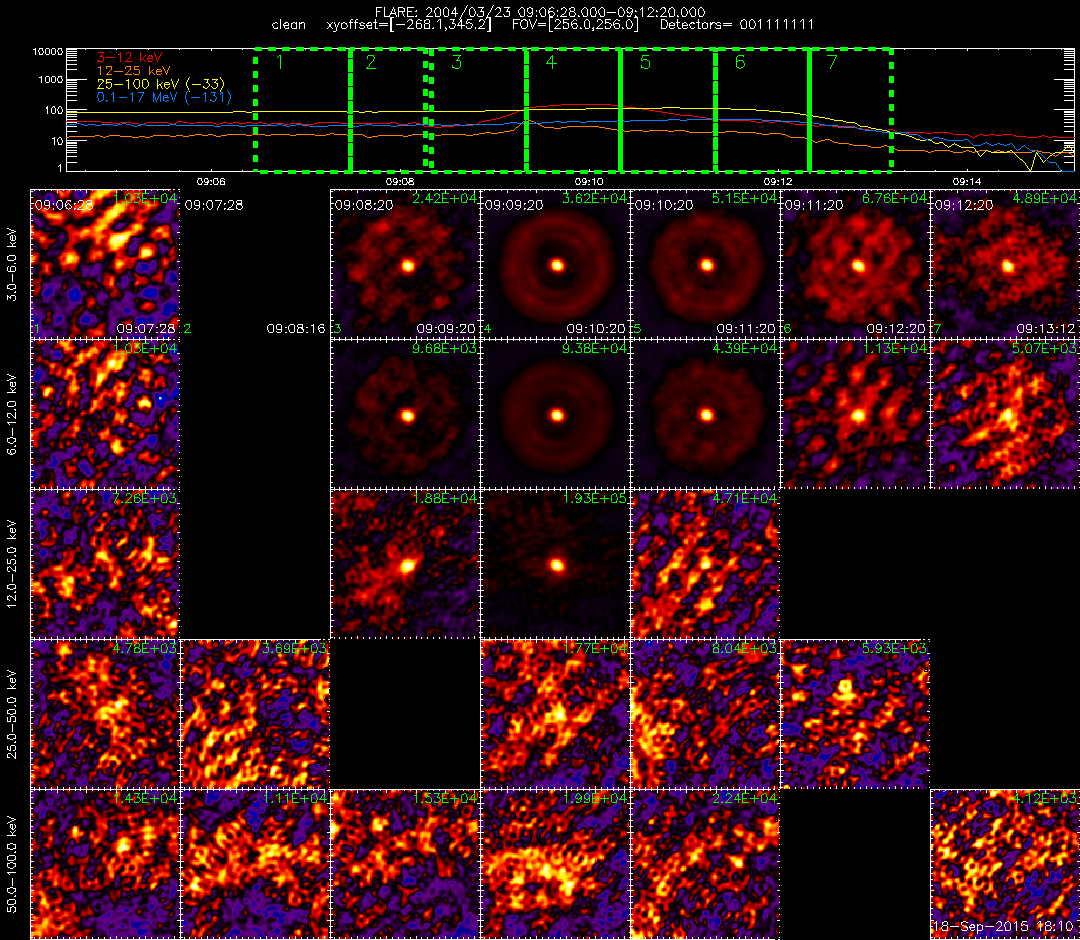The width and height of the screenshot is (1080, 940).
Task: Click the '10000' y-axis label
Action: tap(48, 52)
